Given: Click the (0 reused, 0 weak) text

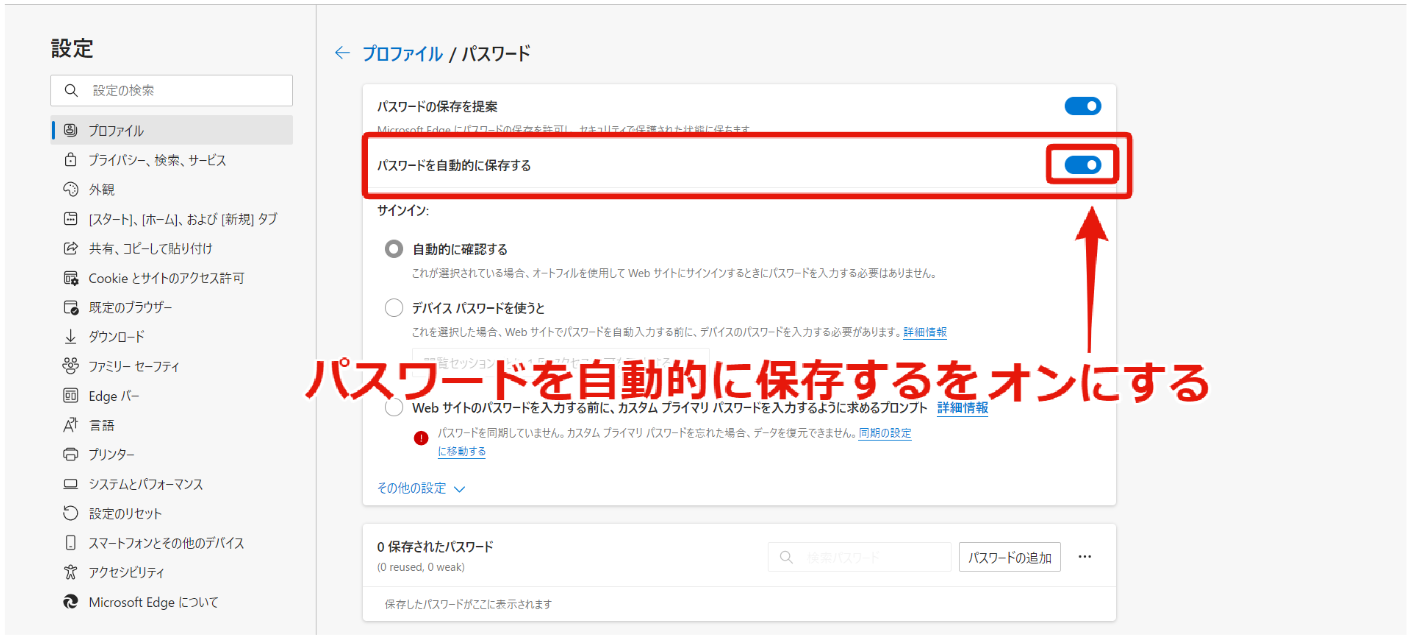Looking at the screenshot, I should pos(421,567).
